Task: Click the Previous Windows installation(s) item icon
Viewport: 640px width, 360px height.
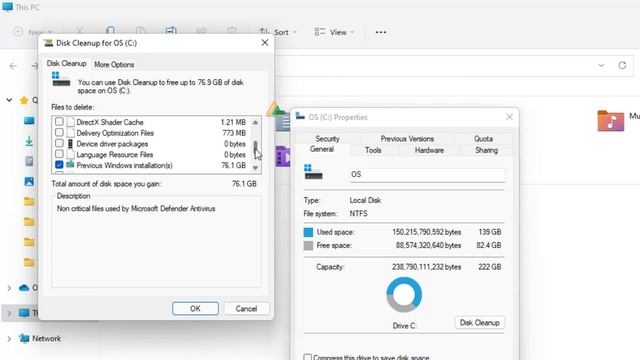Action: (x=70, y=165)
